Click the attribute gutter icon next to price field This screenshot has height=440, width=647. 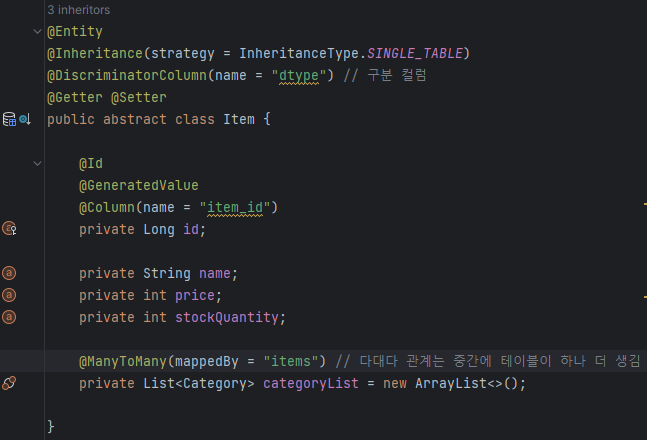click(9, 295)
